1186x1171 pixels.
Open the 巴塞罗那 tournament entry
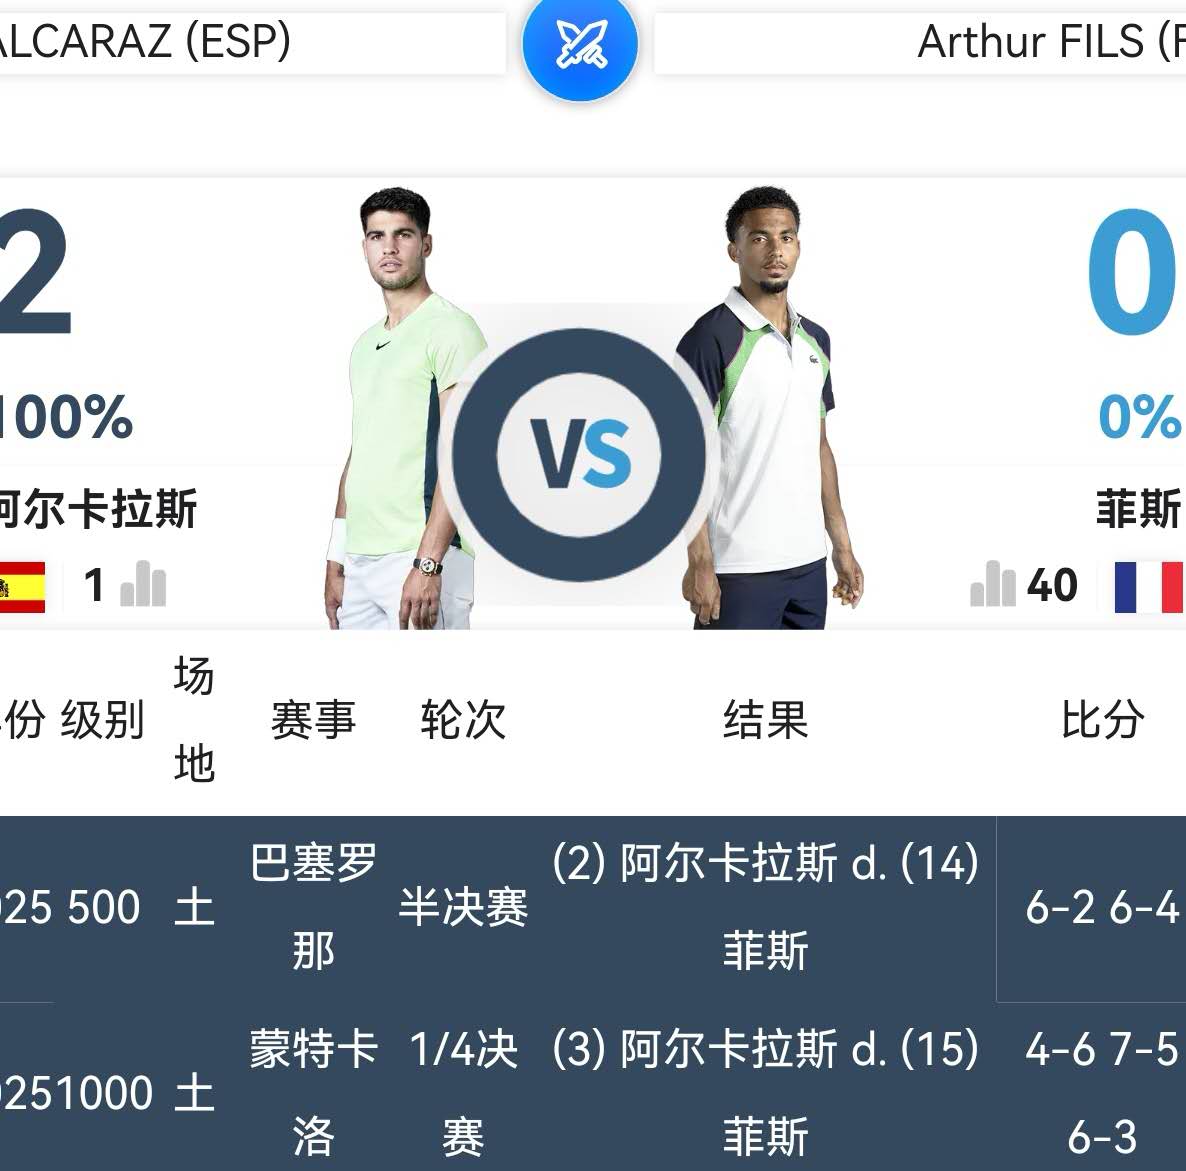coord(313,906)
